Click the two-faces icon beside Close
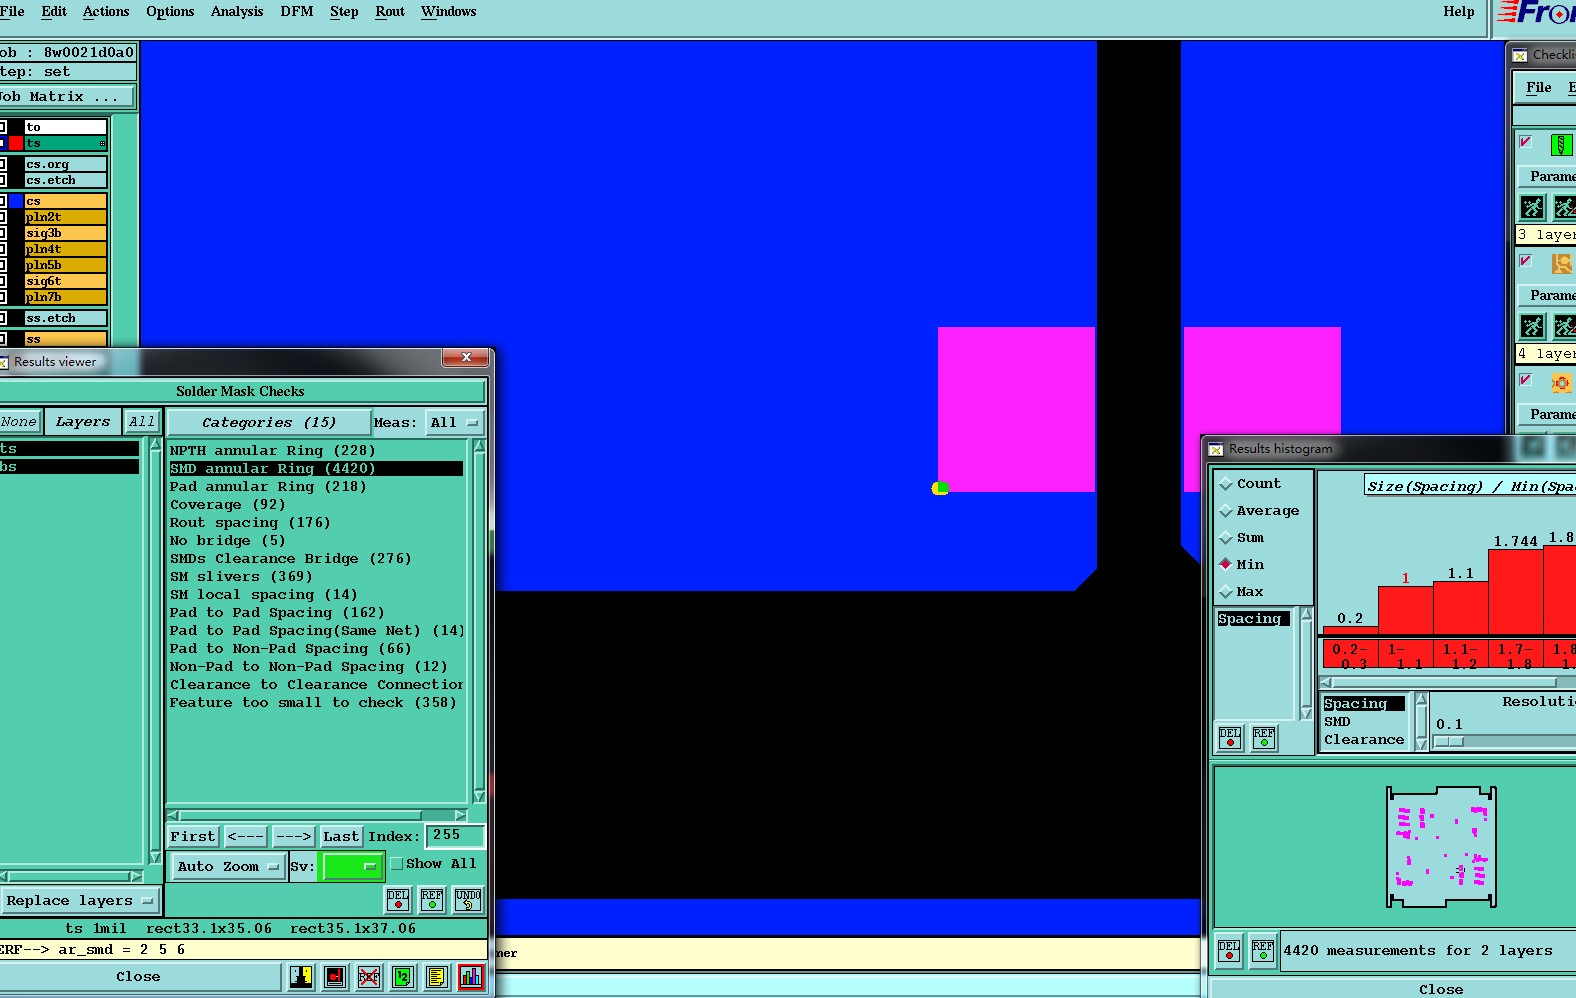 (301, 977)
